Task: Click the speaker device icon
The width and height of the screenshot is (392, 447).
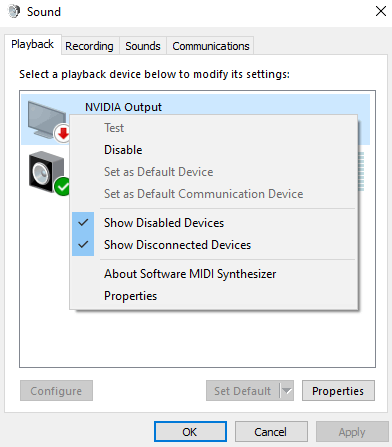Action: (45, 171)
